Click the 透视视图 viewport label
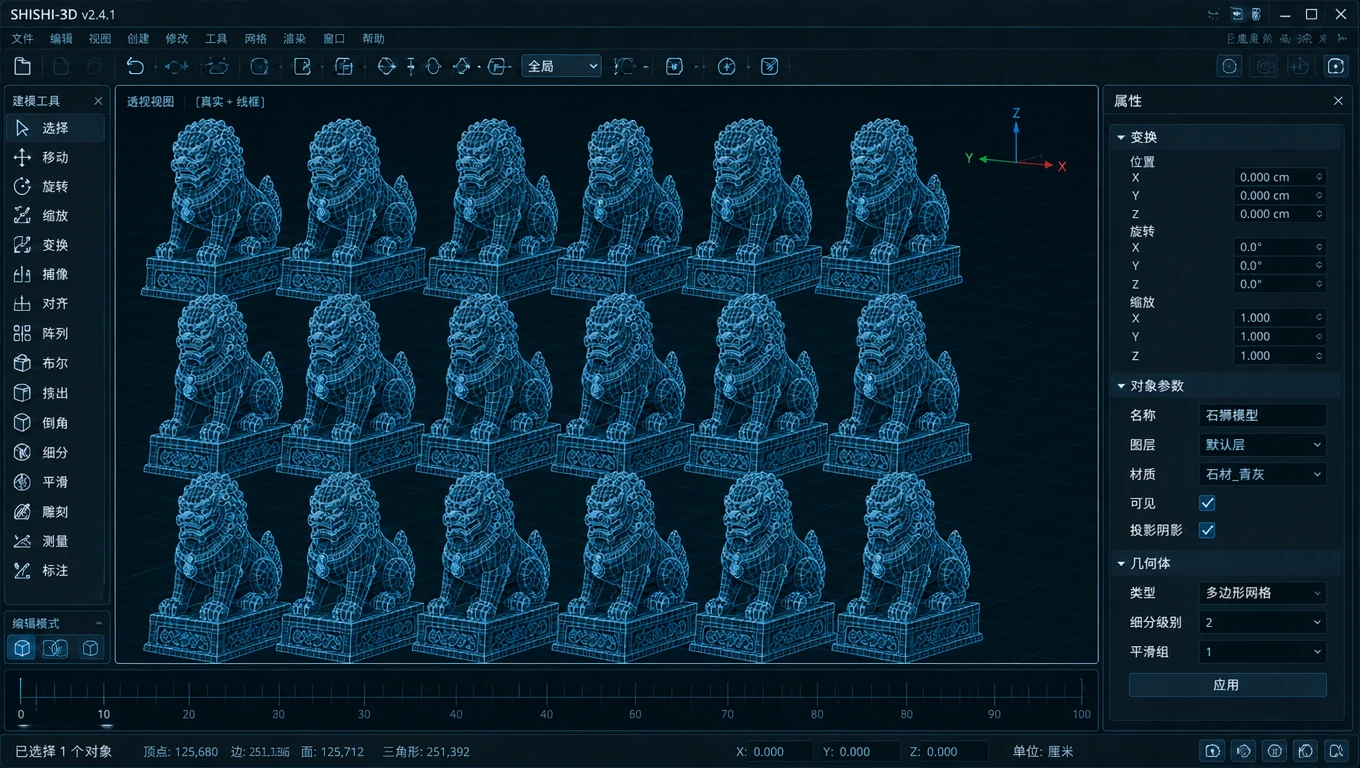This screenshot has width=1360, height=768. [150, 102]
